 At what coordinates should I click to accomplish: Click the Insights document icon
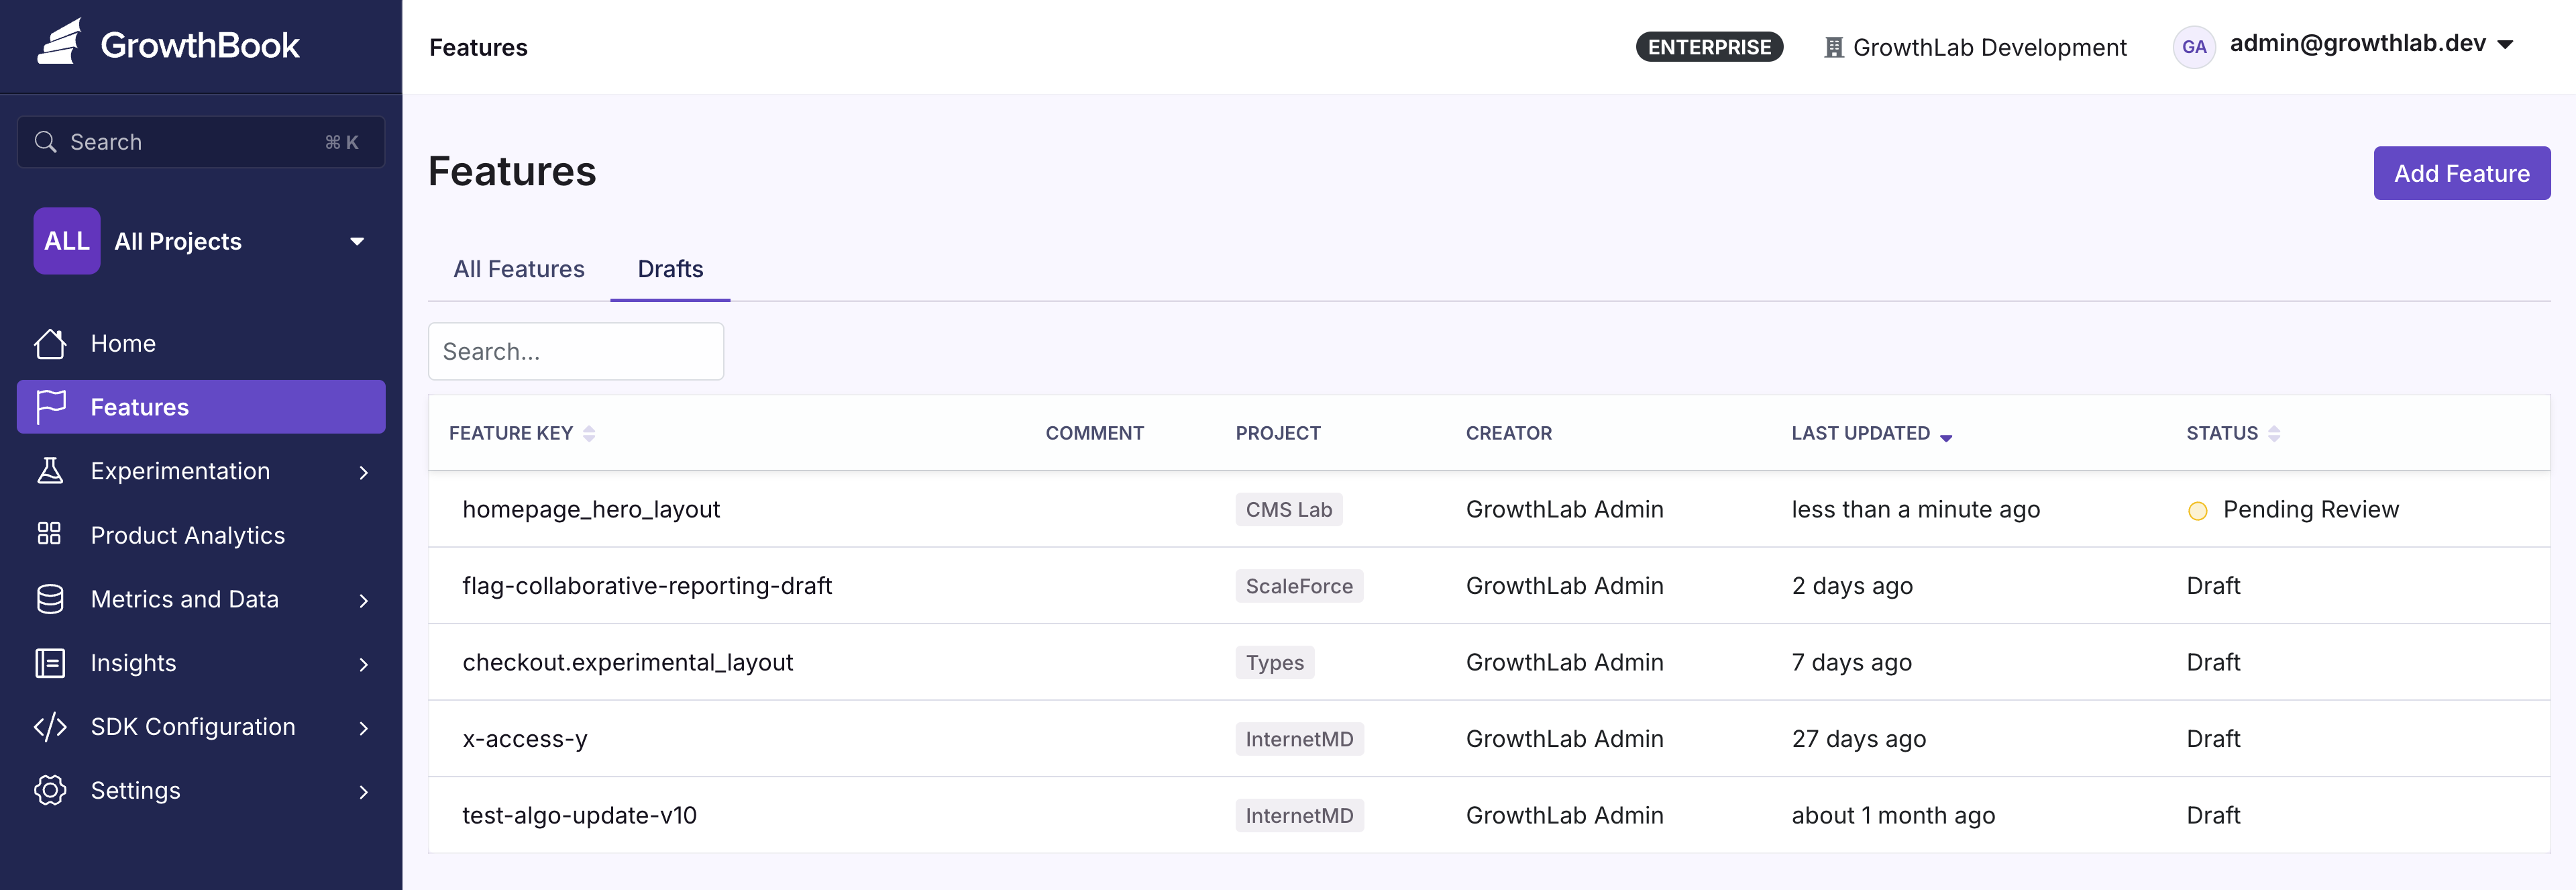pyautogui.click(x=50, y=662)
